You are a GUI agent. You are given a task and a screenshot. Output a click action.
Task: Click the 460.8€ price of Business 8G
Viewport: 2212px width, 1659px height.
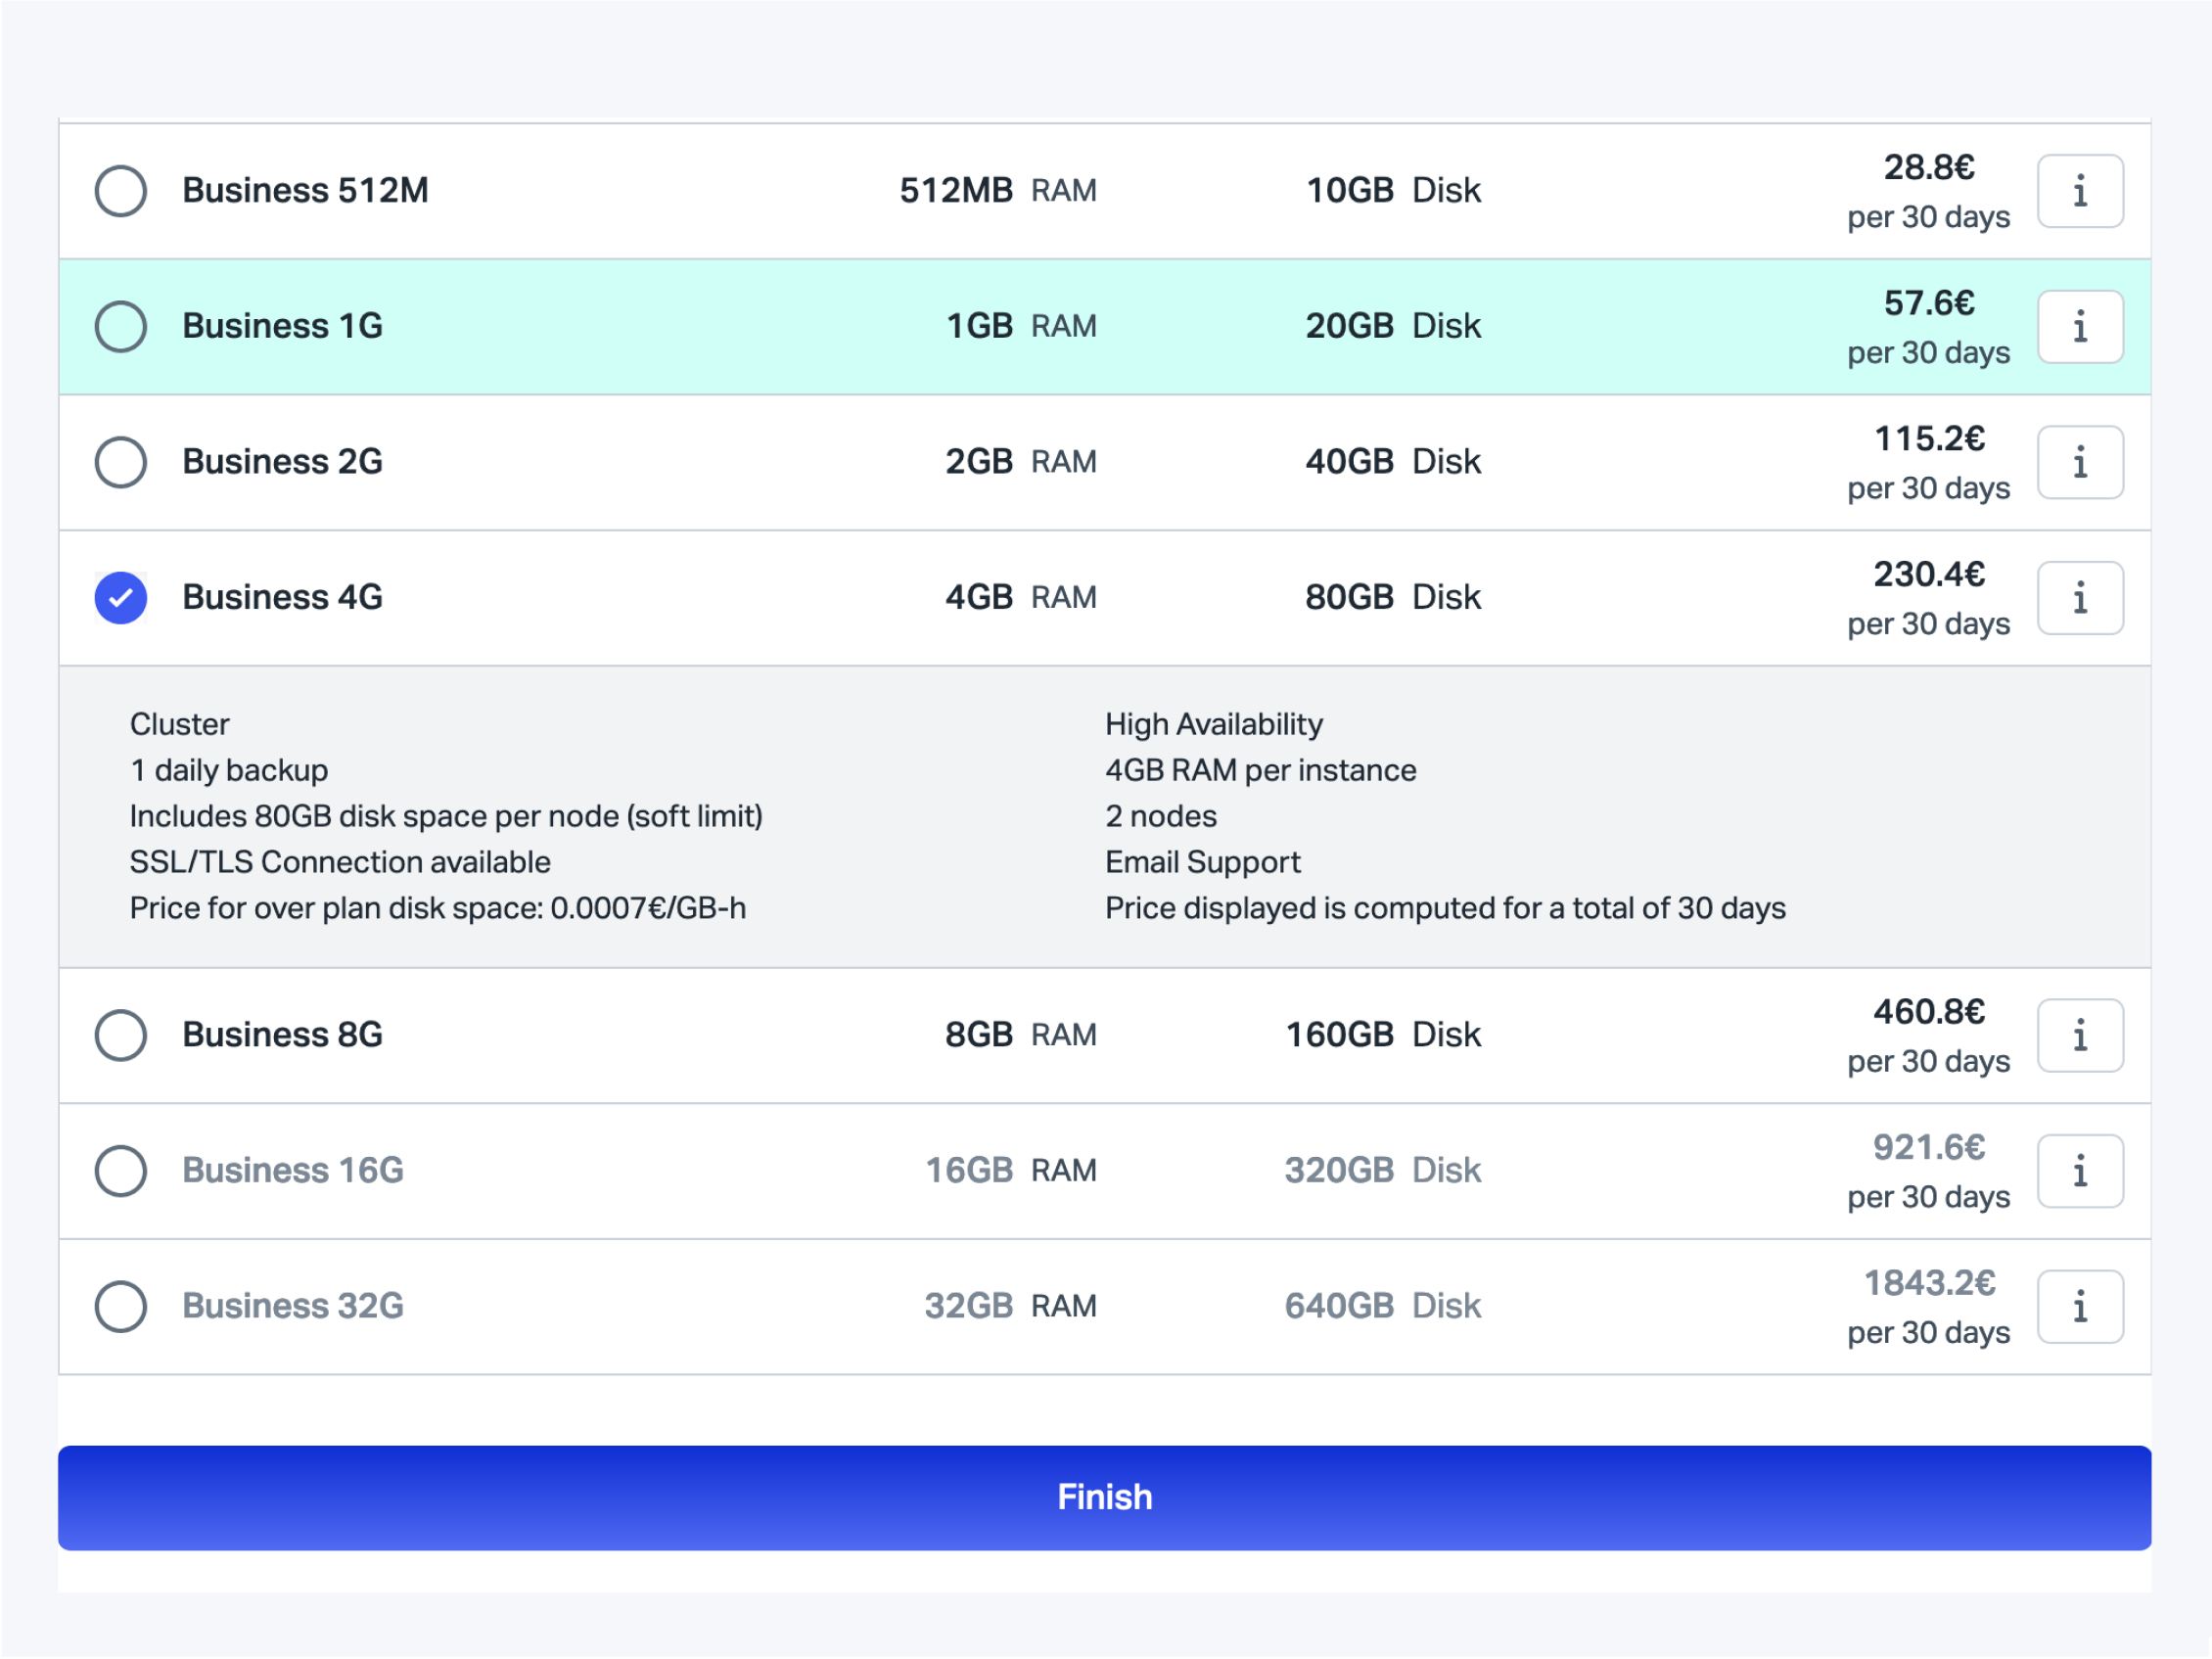(x=1928, y=1012)
